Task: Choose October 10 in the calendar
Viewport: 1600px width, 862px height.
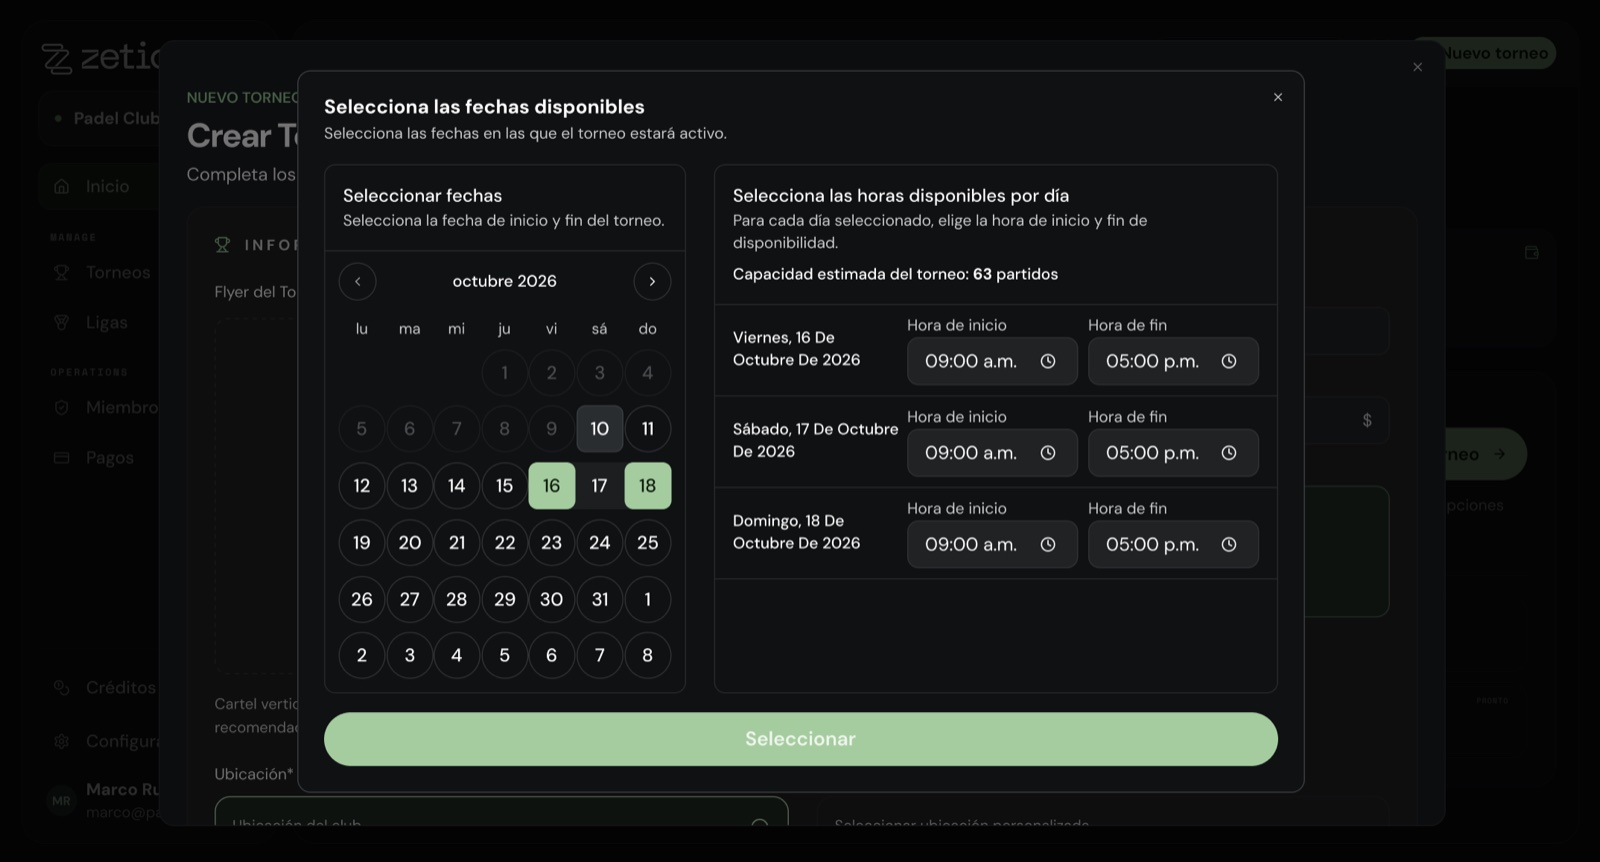Action: (600, 429)
